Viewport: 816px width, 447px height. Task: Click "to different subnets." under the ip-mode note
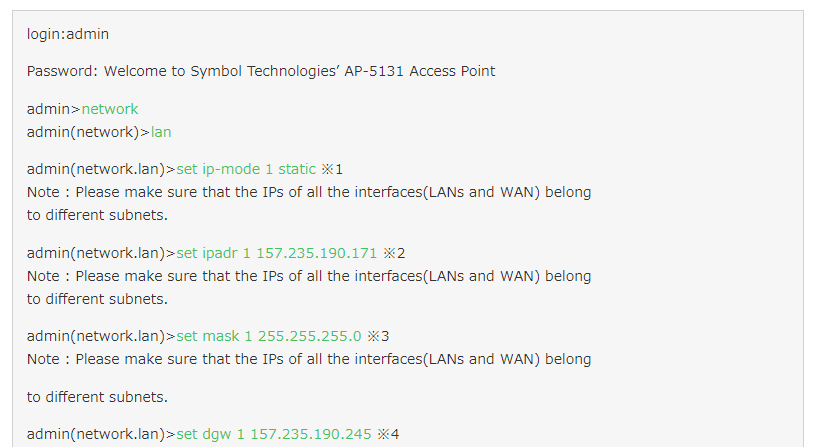tap(97, 214)
